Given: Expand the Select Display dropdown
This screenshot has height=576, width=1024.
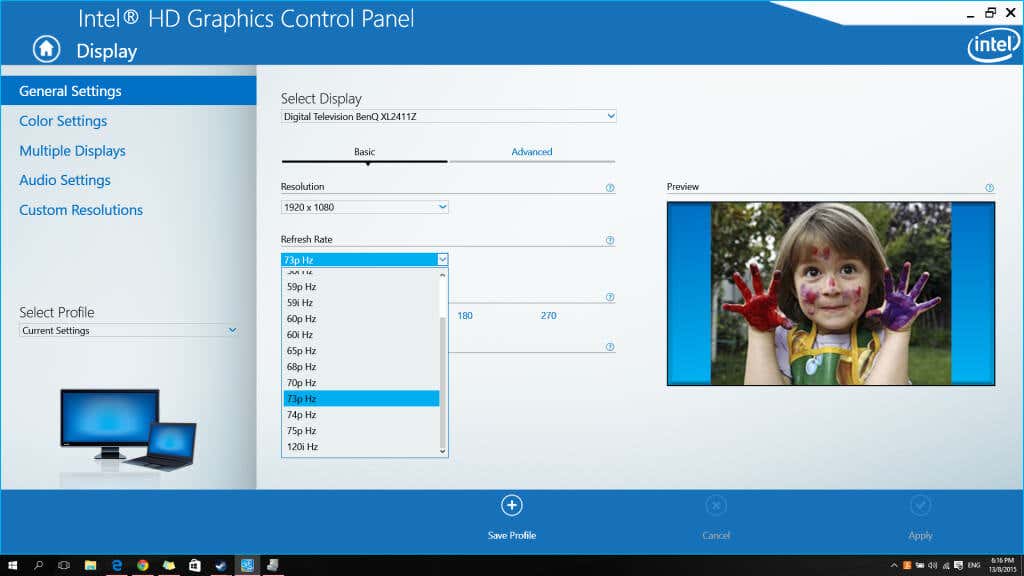Looking at the screenshot, I should pyautogui.click(x=449, y=117).
